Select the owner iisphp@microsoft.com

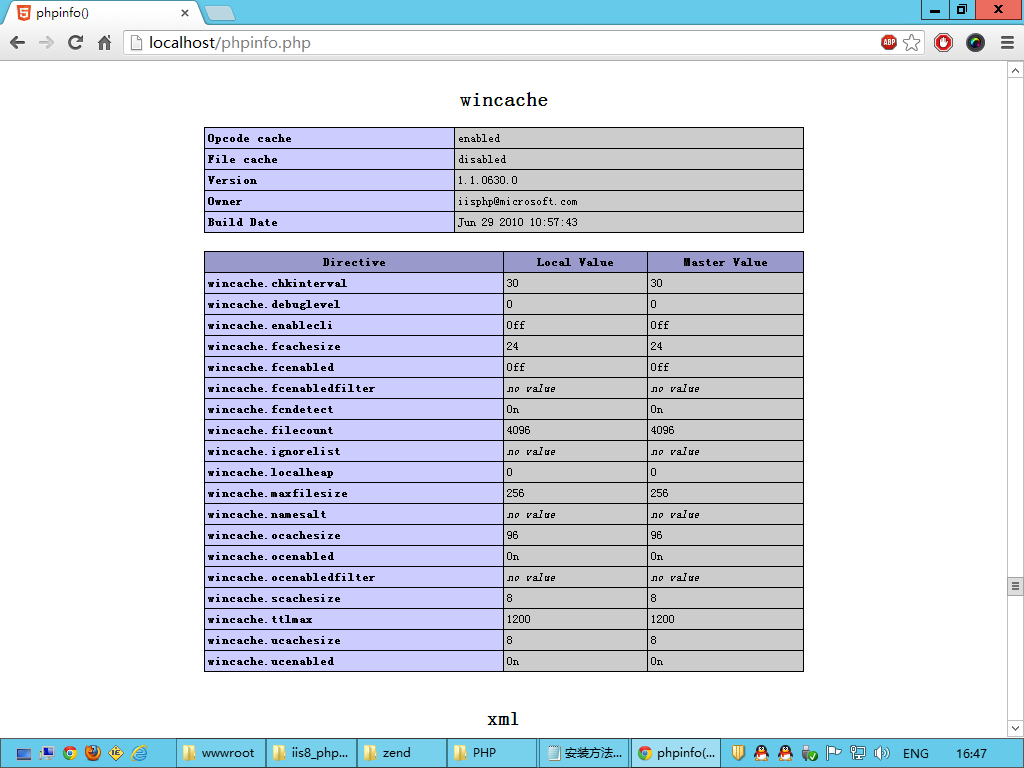[517, 201]
